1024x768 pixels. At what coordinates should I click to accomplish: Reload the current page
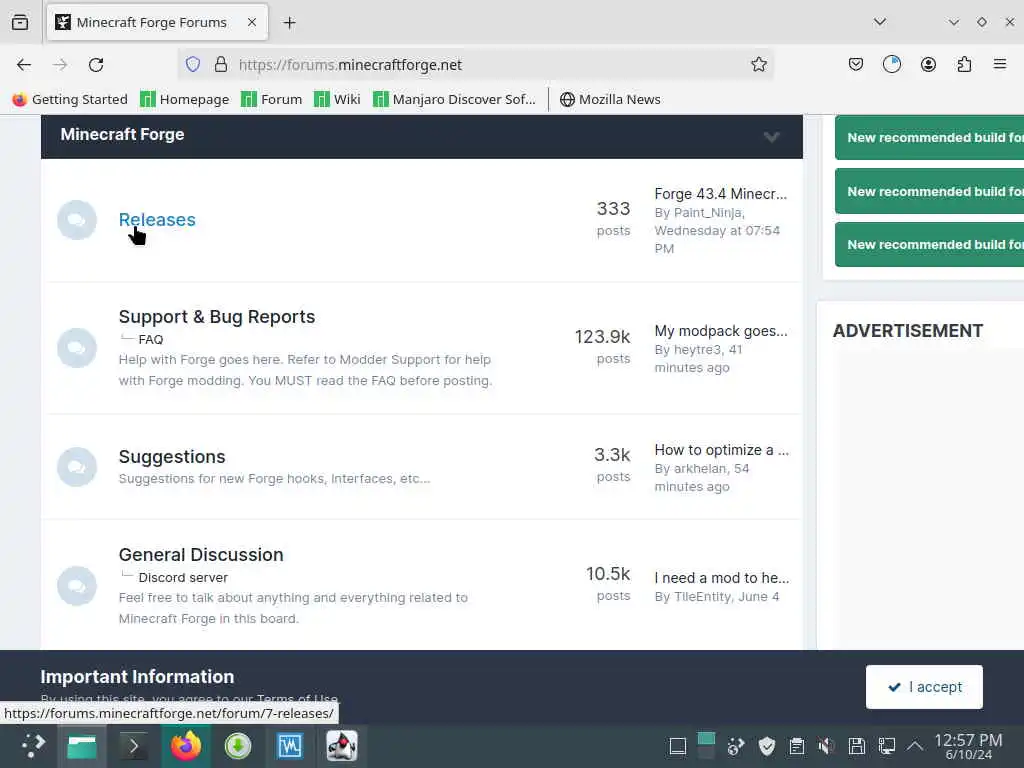96,65
